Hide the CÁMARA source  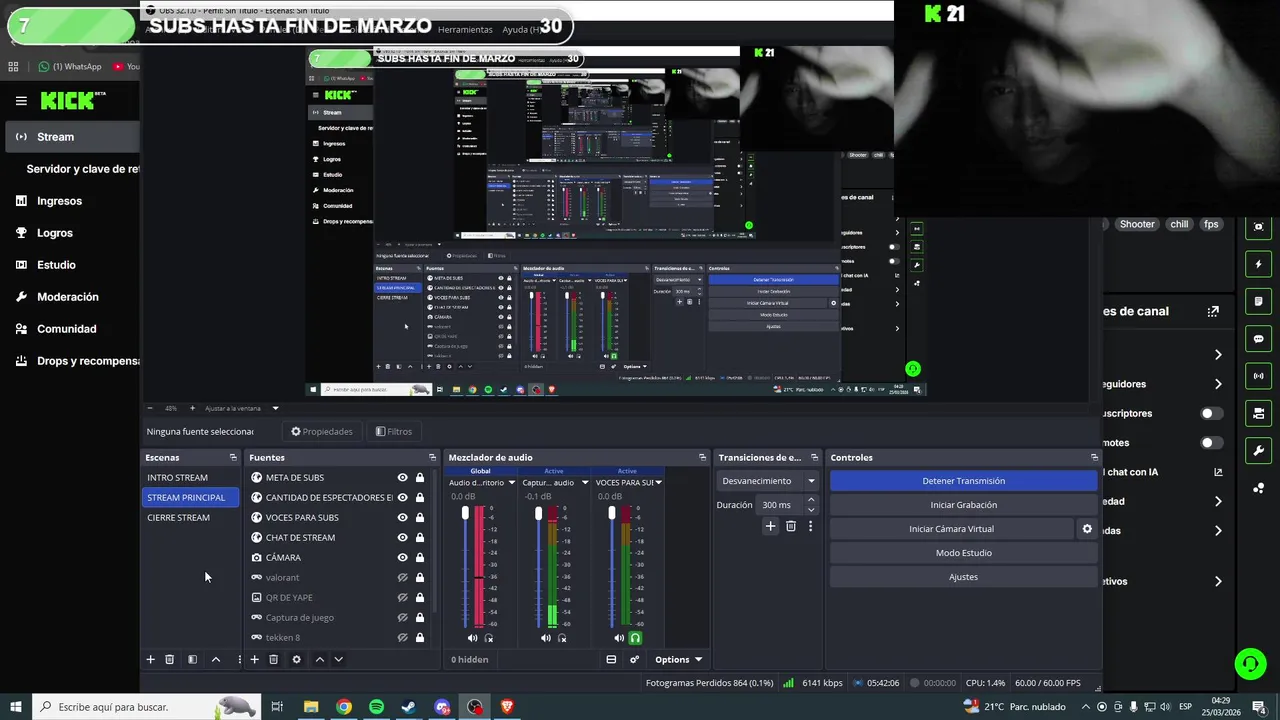[403, 558]
